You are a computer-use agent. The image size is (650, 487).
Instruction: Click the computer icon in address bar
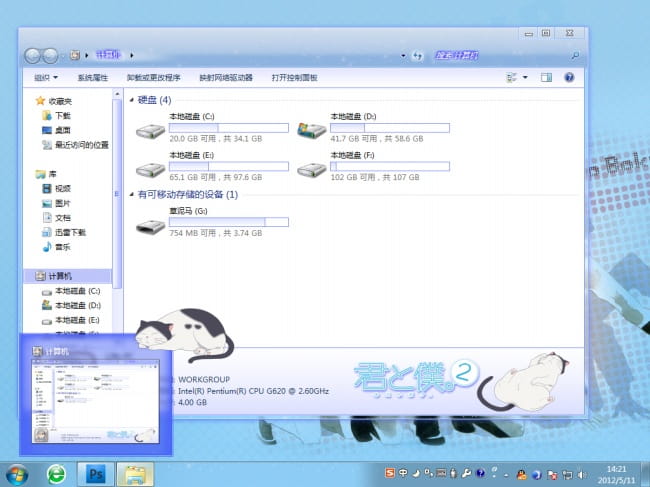[75, 55]
